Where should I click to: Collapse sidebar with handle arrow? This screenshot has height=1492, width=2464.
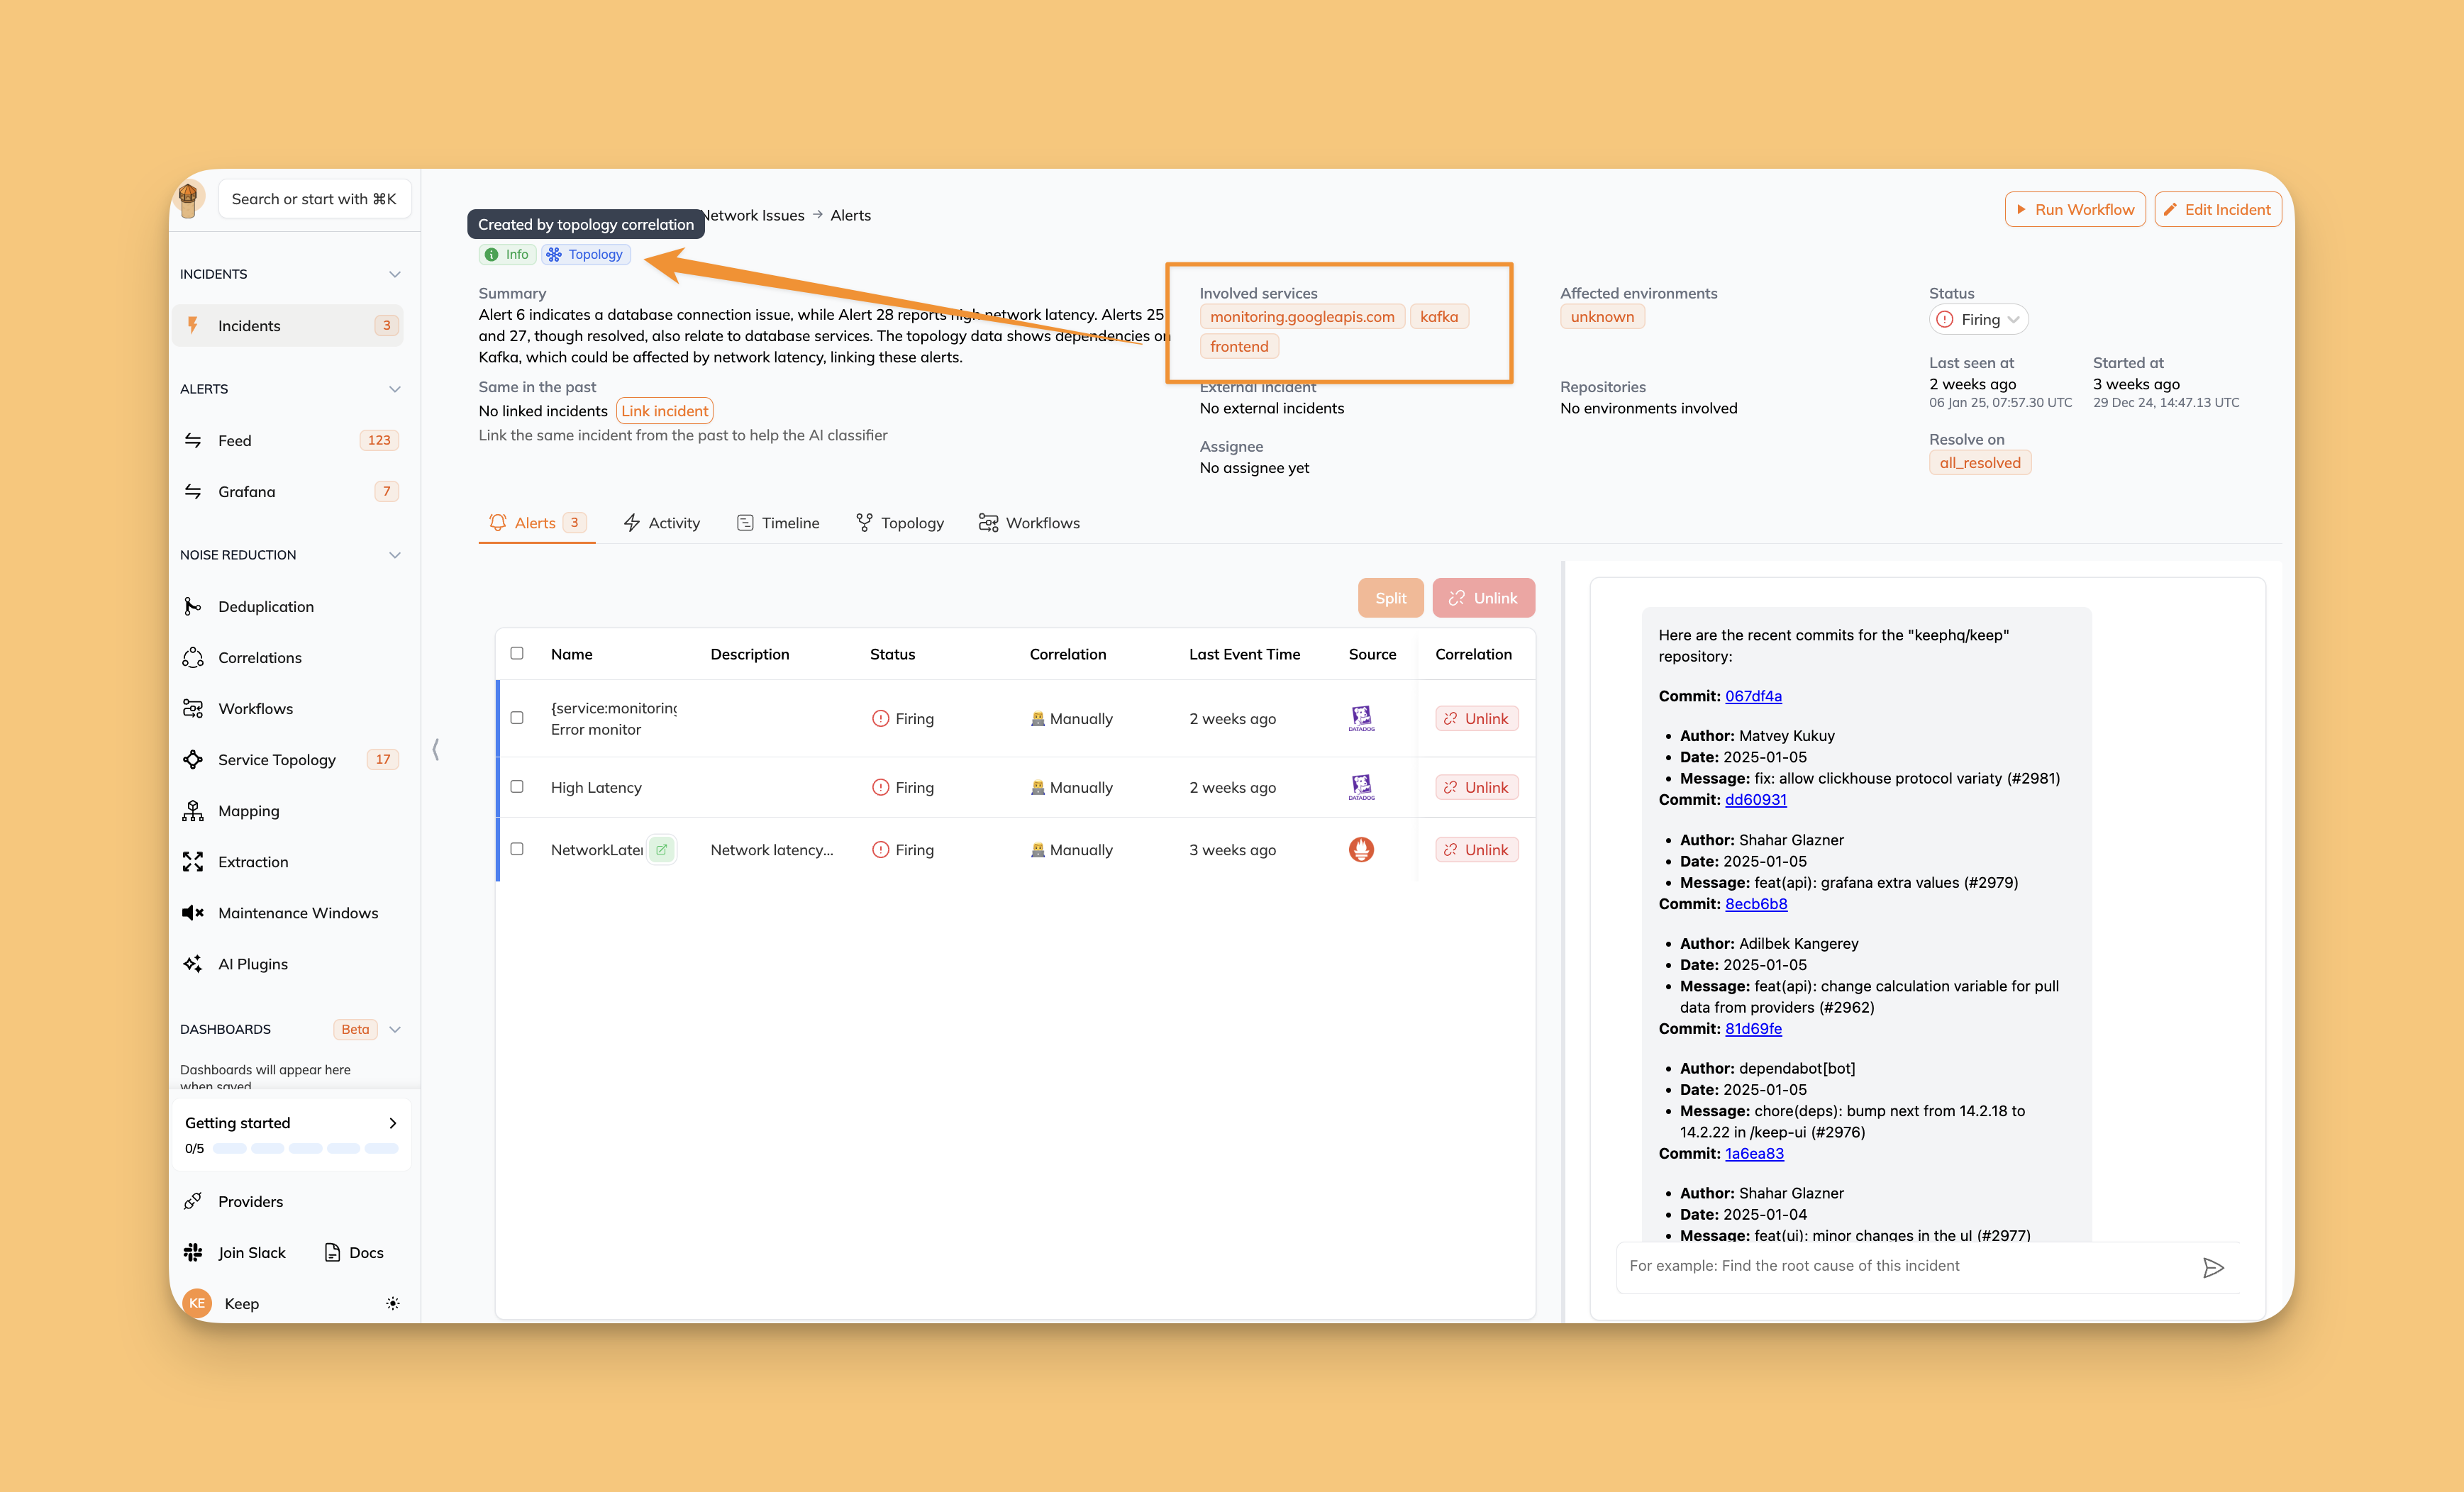[436, 749]
